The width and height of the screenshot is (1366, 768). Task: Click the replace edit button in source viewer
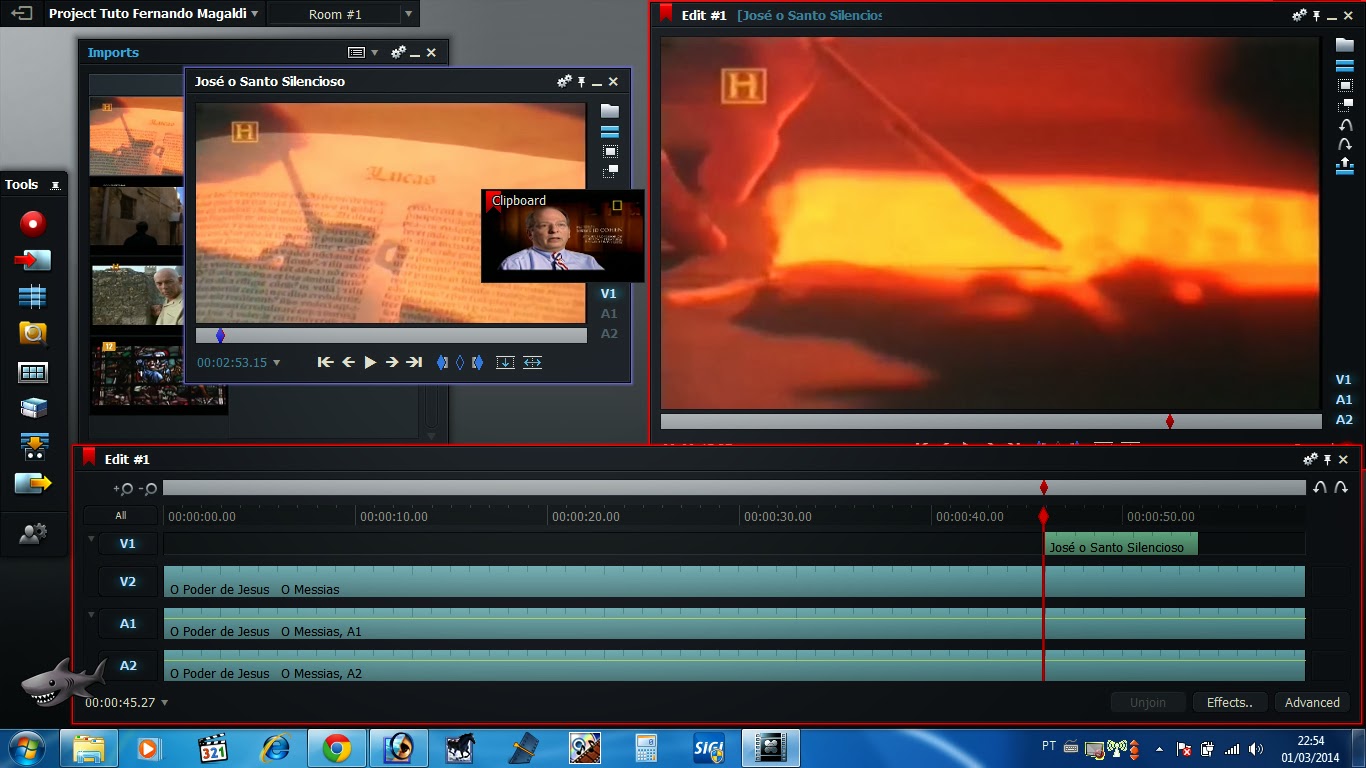tap(532, 362)
